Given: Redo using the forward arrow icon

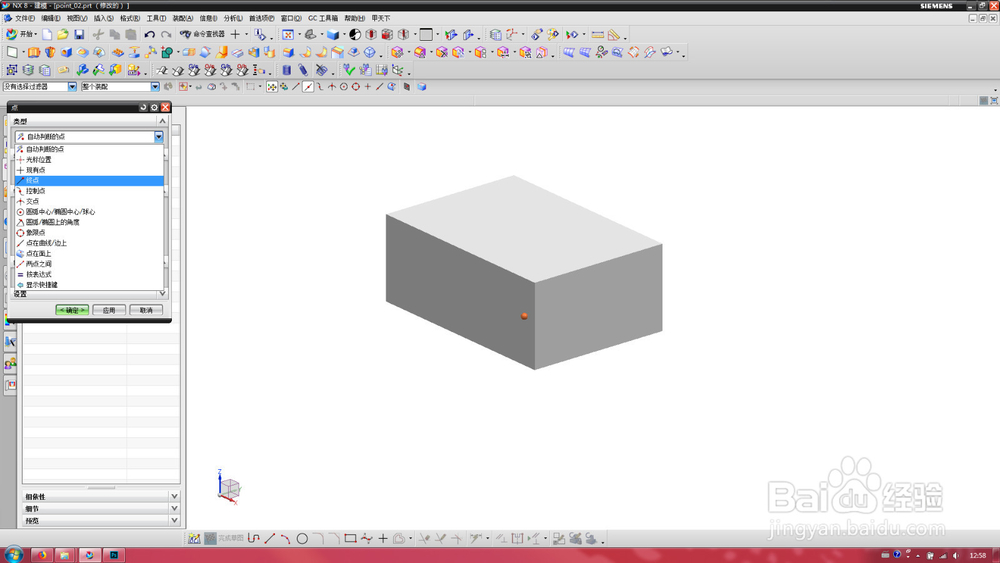Looking at the screenshot, I should [166, 34].
